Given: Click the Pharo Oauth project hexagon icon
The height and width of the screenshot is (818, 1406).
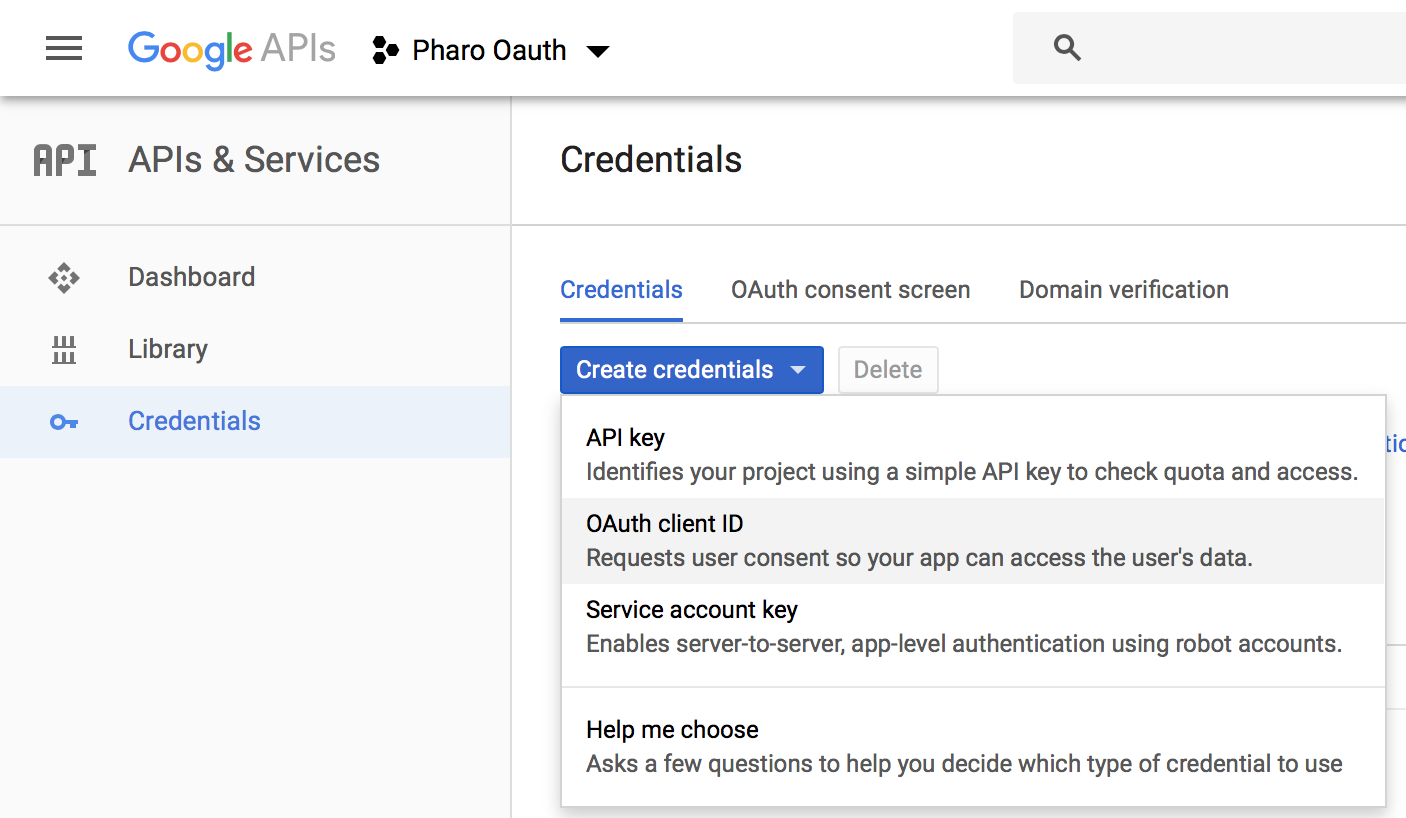Looking at the screenshot, I should 385,49.
